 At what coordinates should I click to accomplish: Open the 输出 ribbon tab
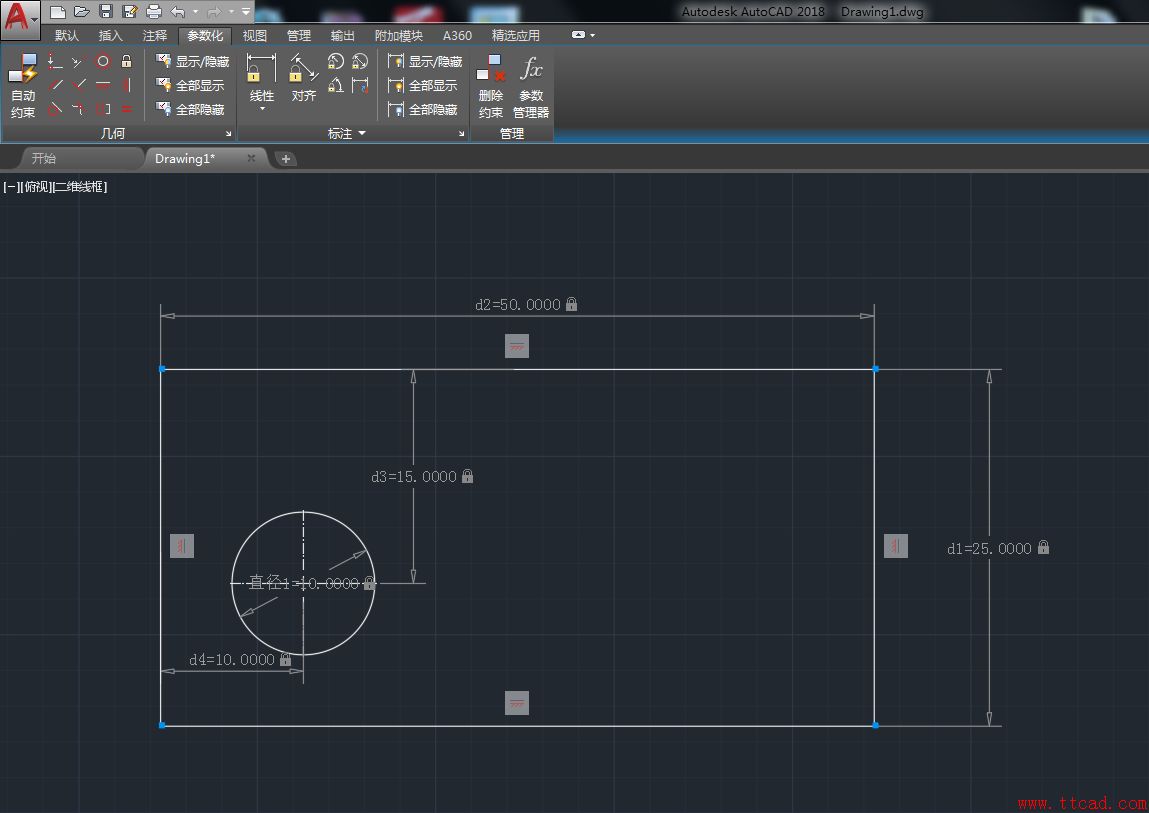click(342, 35)
